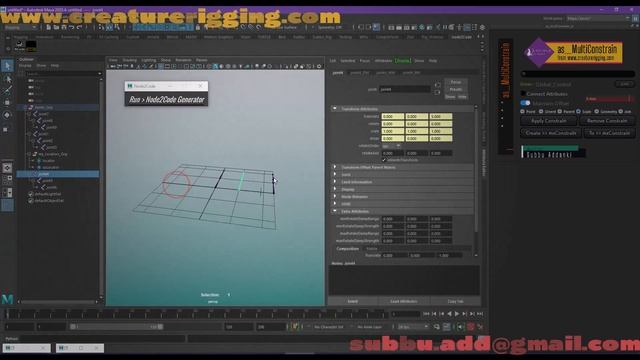Step back one frame

point(434,314)
